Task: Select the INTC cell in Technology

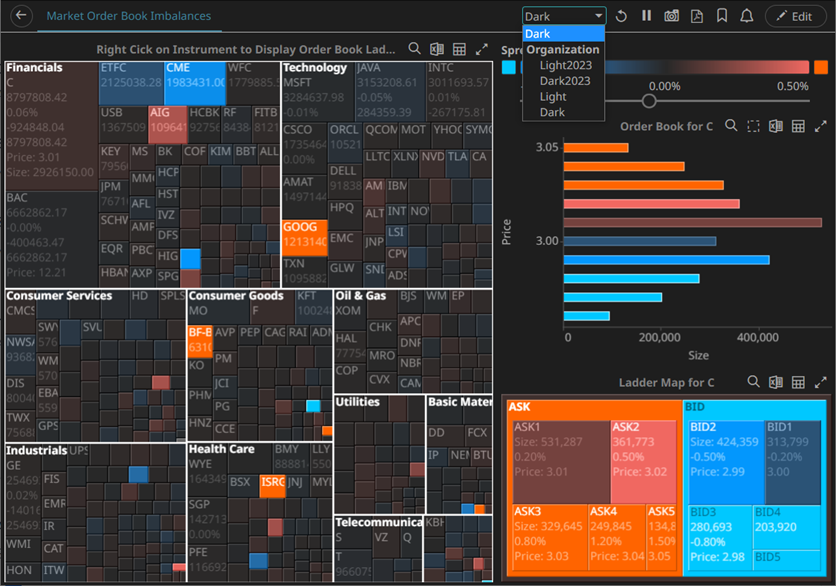Action: click(x=459, y=91)
